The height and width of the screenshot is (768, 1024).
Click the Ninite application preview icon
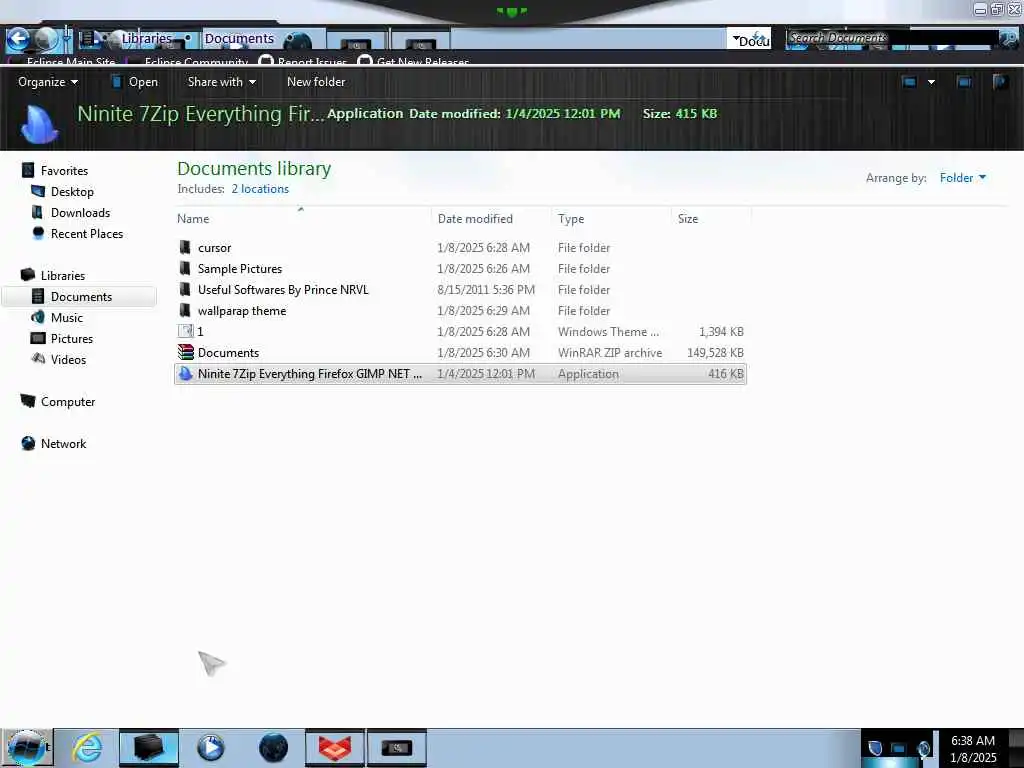tap(39, 123)
